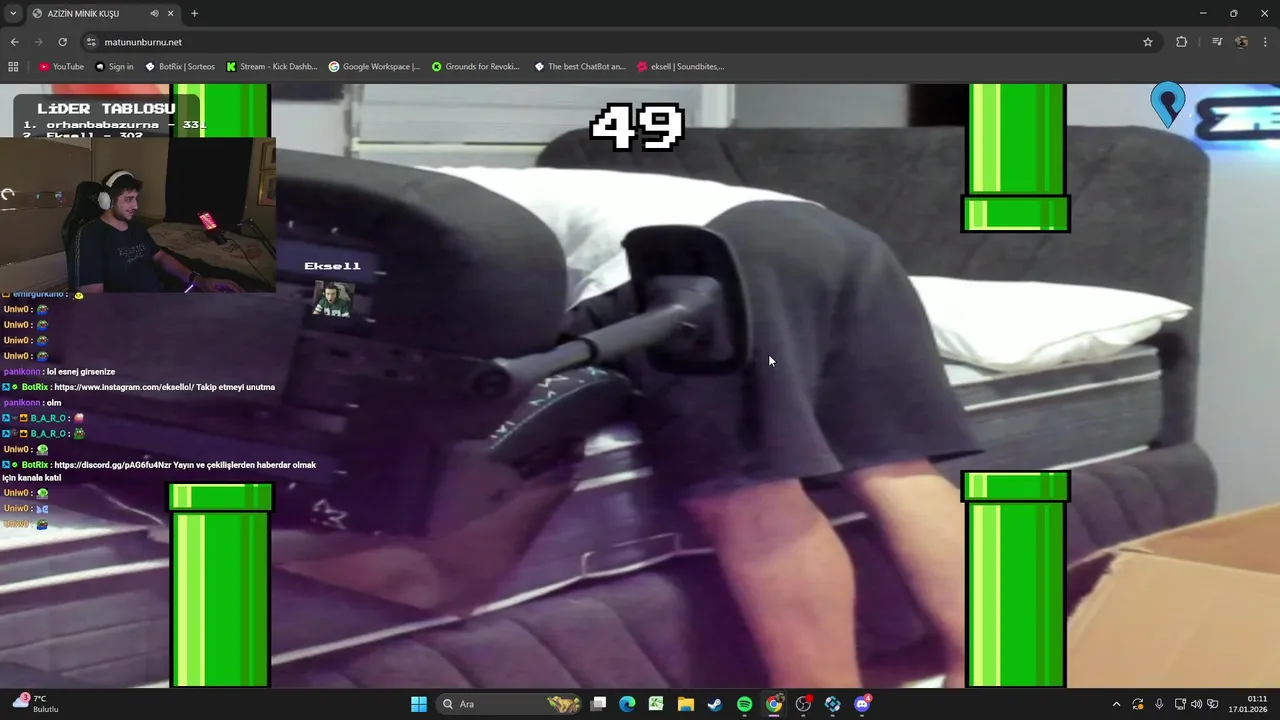Open the Chrome profile avatar
This screenshot has height=720, width=1280.
tap(1241, 42)
